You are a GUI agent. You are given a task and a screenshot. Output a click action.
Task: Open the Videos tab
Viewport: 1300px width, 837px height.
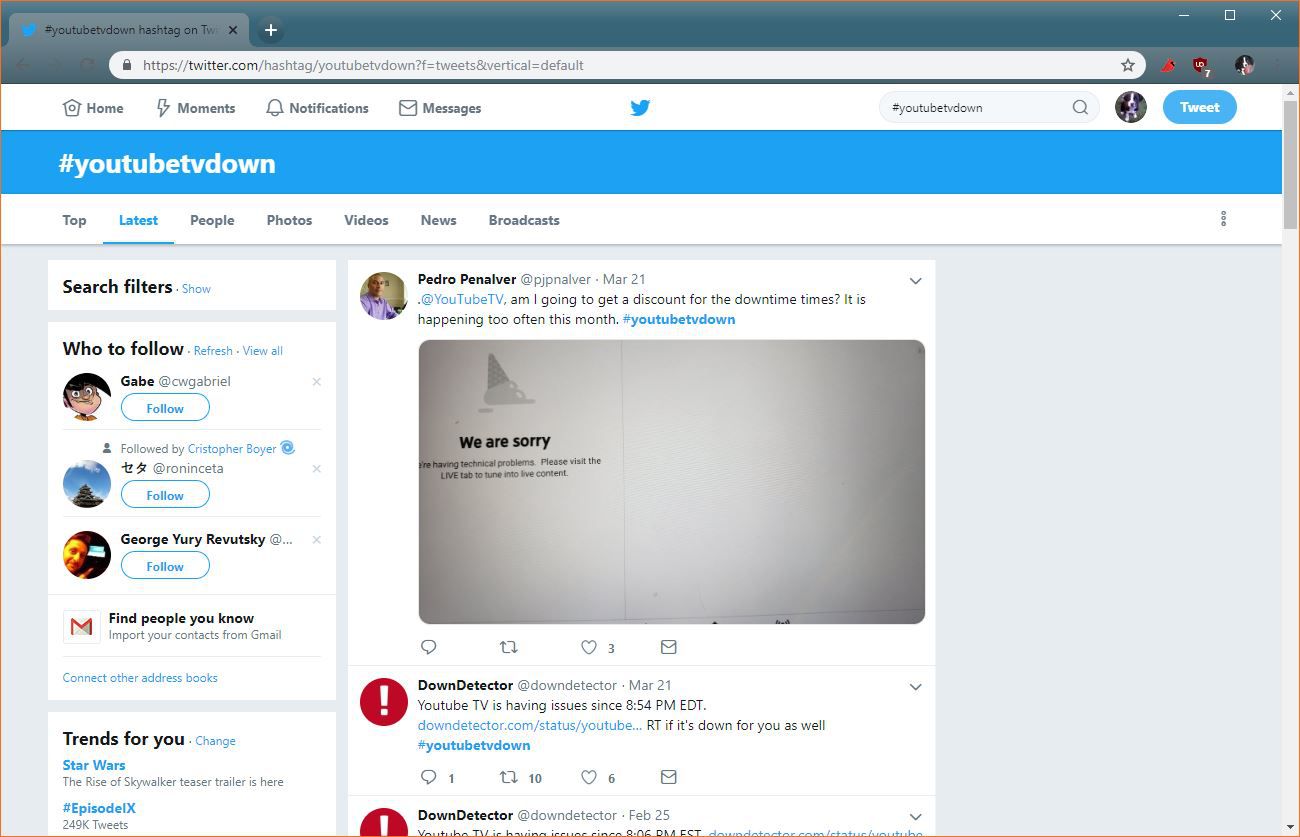(x=366, y=220)
